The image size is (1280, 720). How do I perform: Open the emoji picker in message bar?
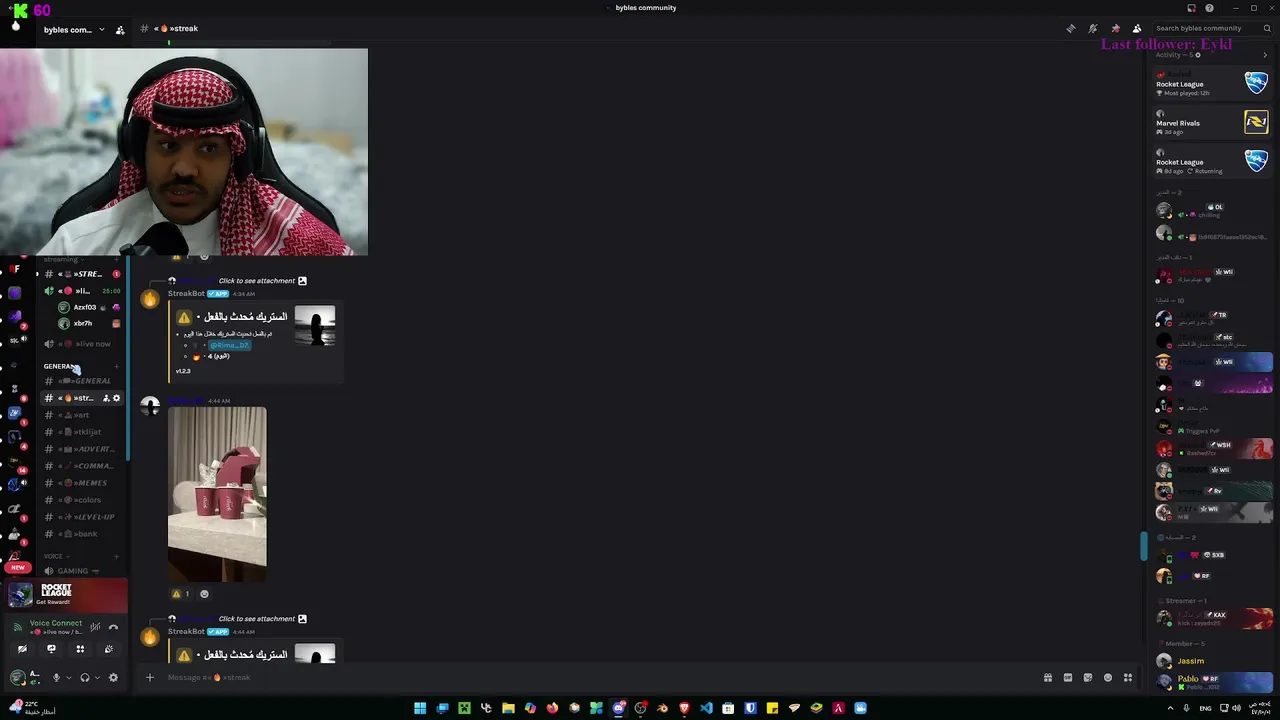point(1107,677)
